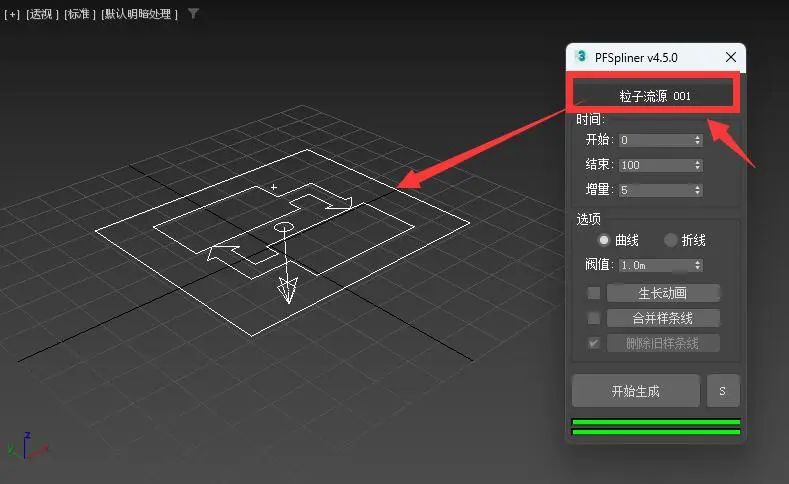Screen dimensions: 789x484
Task: Click the 粒子流源 001 pick button
Action: tap(655, 95)
